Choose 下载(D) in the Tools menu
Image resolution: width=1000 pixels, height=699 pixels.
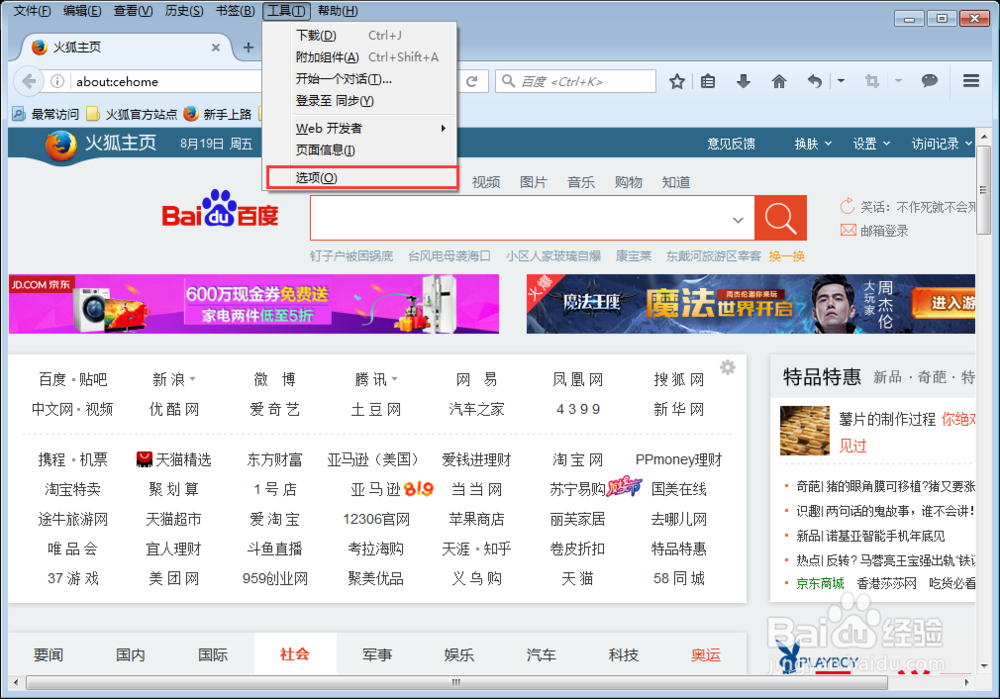(x=361, y=35)
